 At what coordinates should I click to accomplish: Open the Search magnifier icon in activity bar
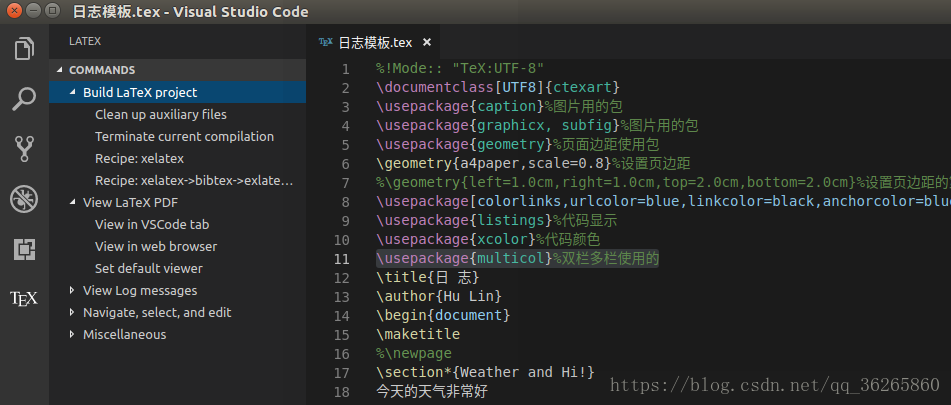[24, 99]
